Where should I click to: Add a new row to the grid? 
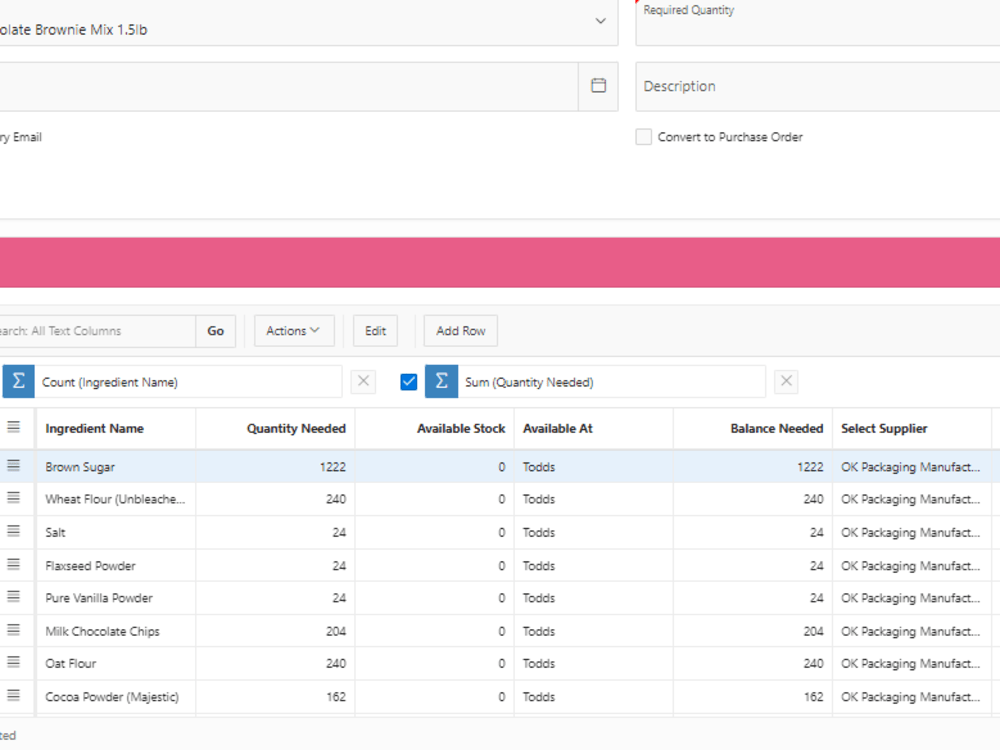460,330
